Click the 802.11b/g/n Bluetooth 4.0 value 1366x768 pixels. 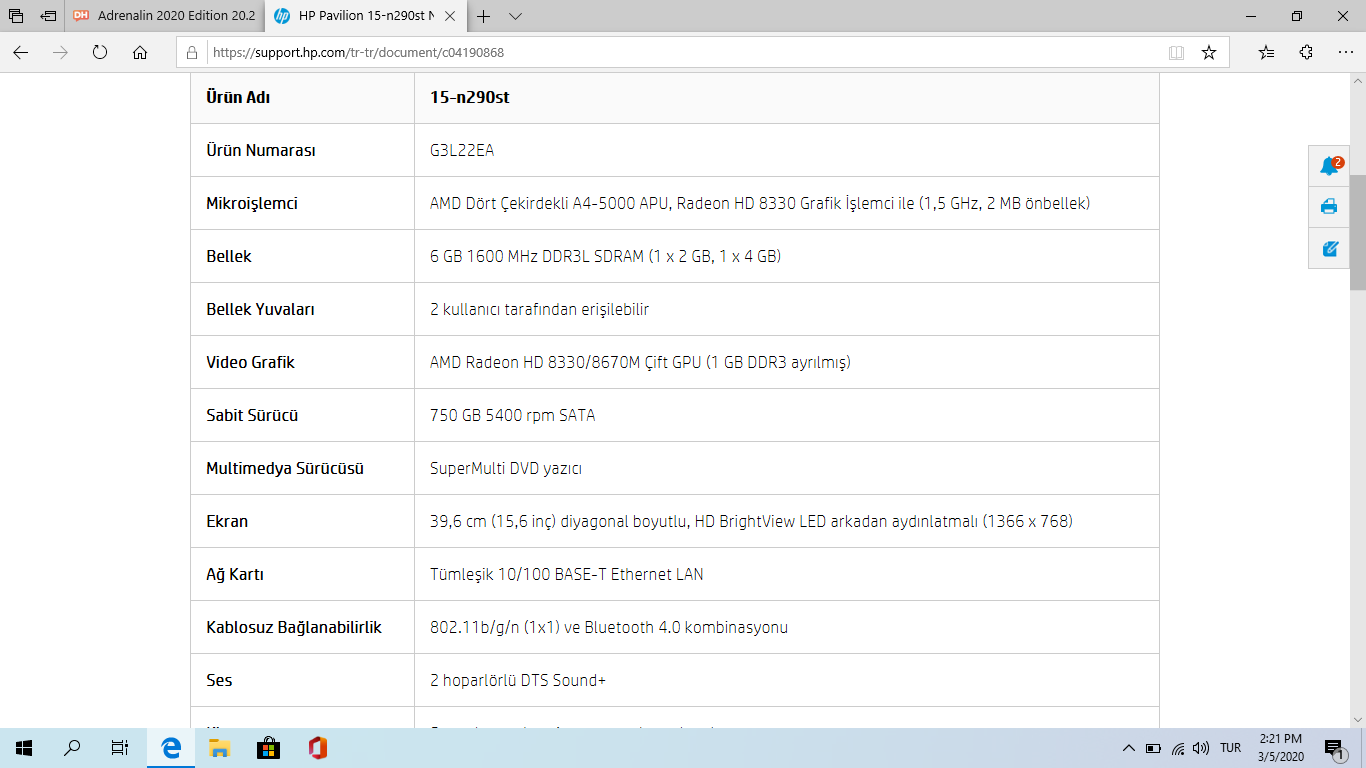[x=609, y=627]
